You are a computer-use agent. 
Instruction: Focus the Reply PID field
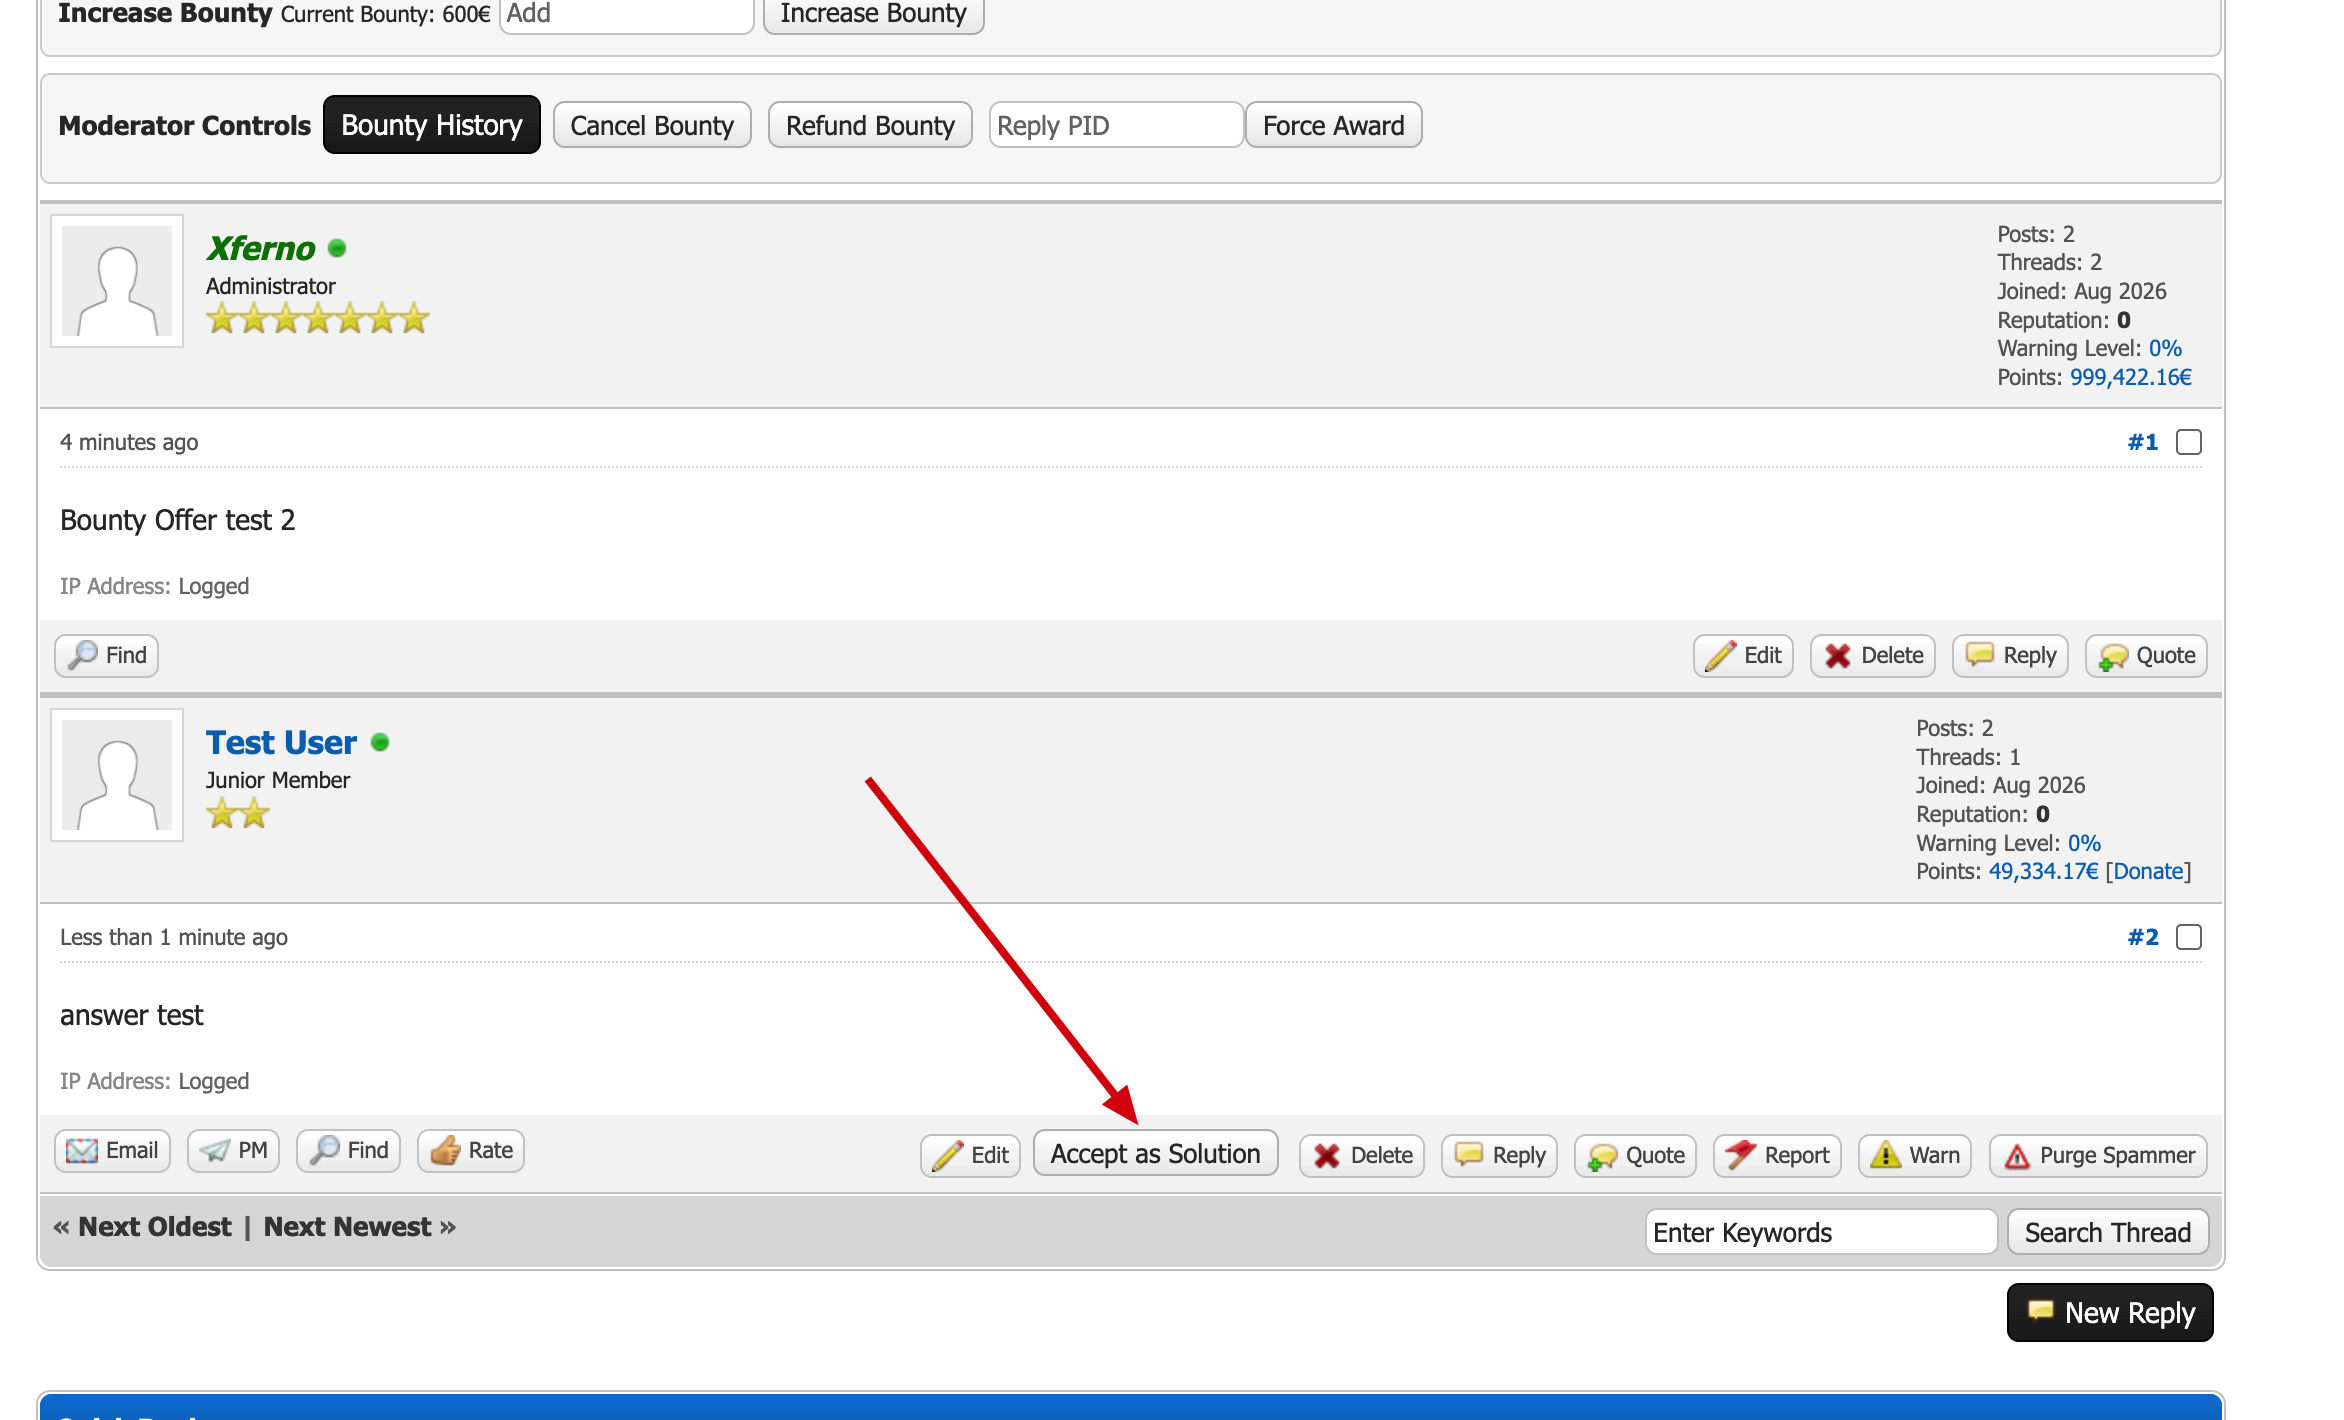[x=1116, y=126]
